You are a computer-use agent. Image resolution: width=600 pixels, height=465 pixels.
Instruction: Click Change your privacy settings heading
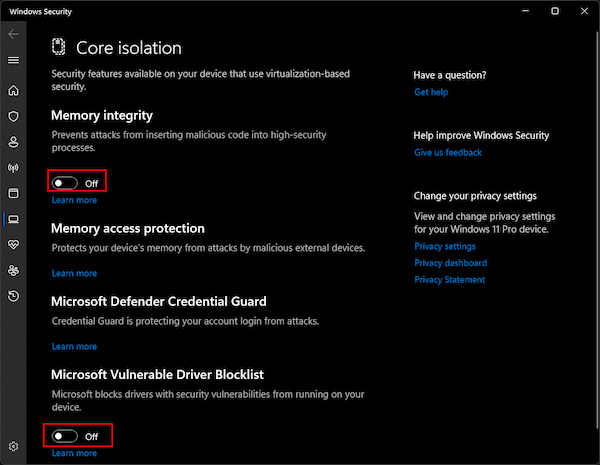pos(475,196)
